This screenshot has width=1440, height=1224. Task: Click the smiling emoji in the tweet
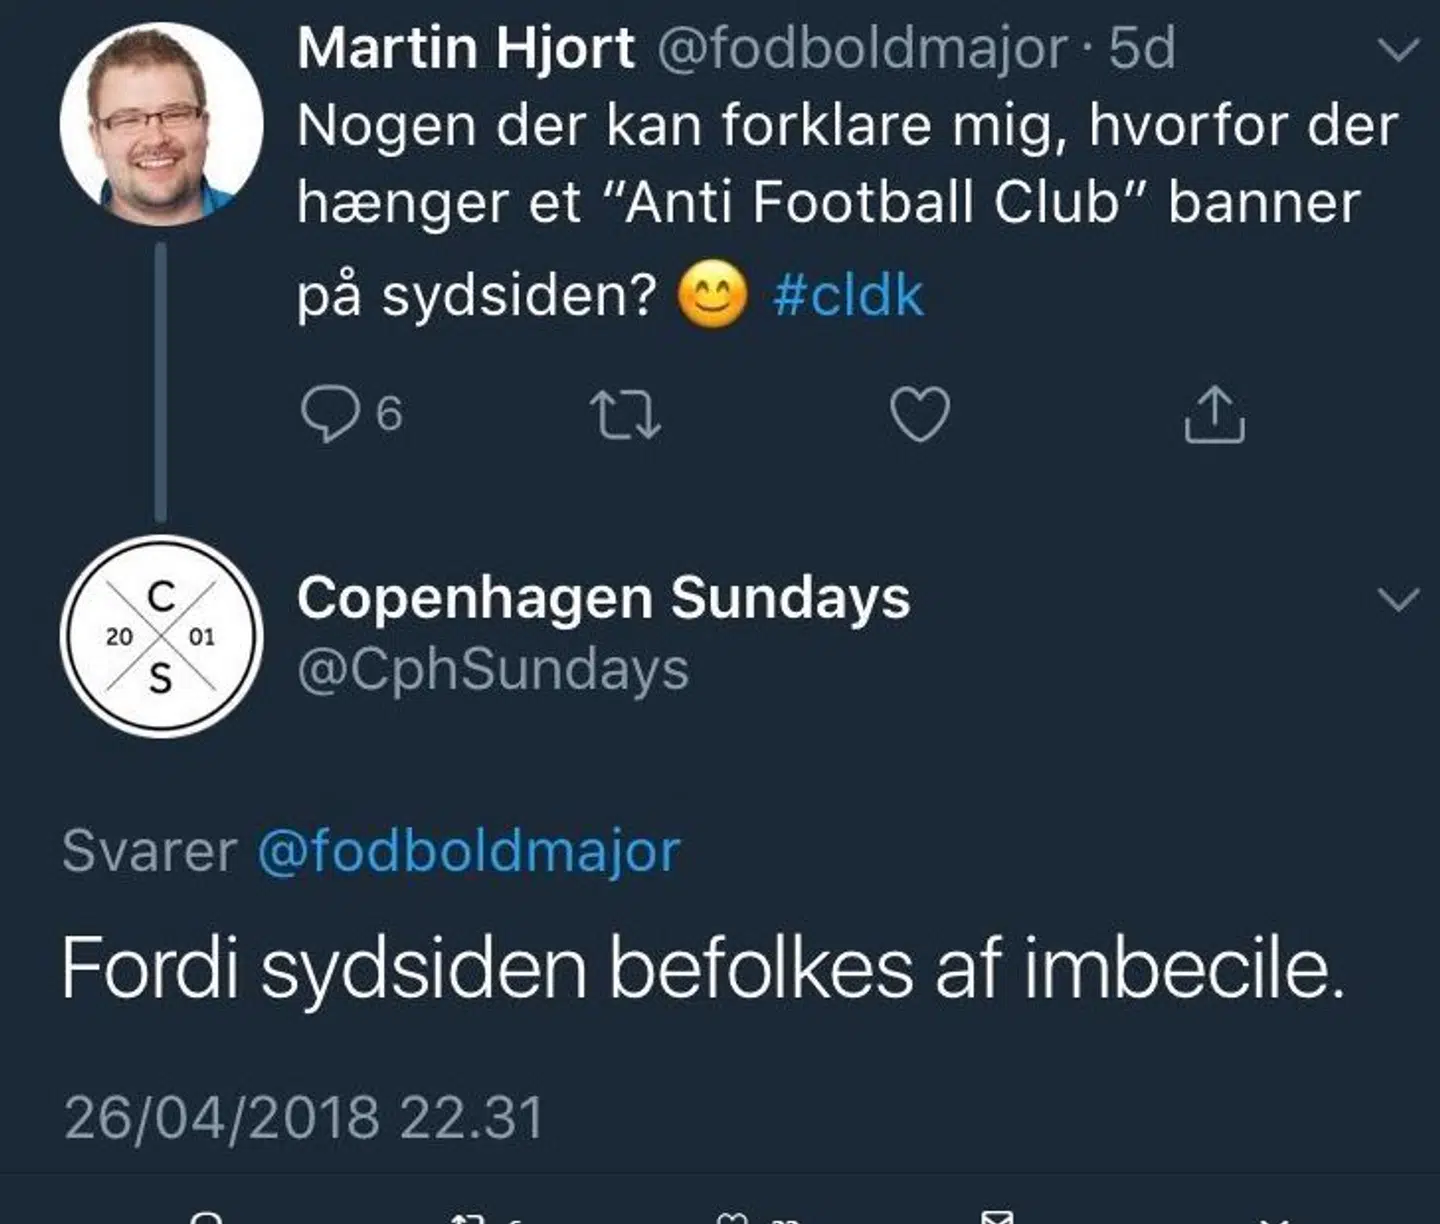pyautogui.click(x=712, y=296)
